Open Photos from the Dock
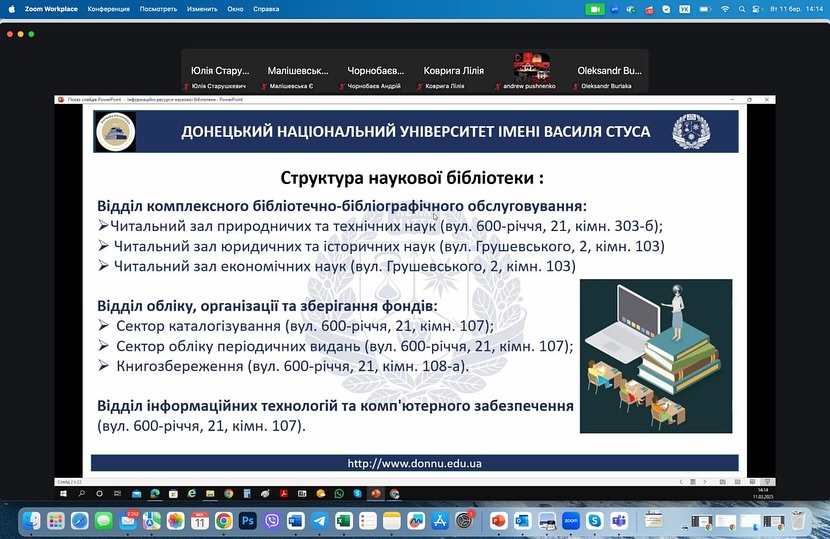 tap(175, 522)
